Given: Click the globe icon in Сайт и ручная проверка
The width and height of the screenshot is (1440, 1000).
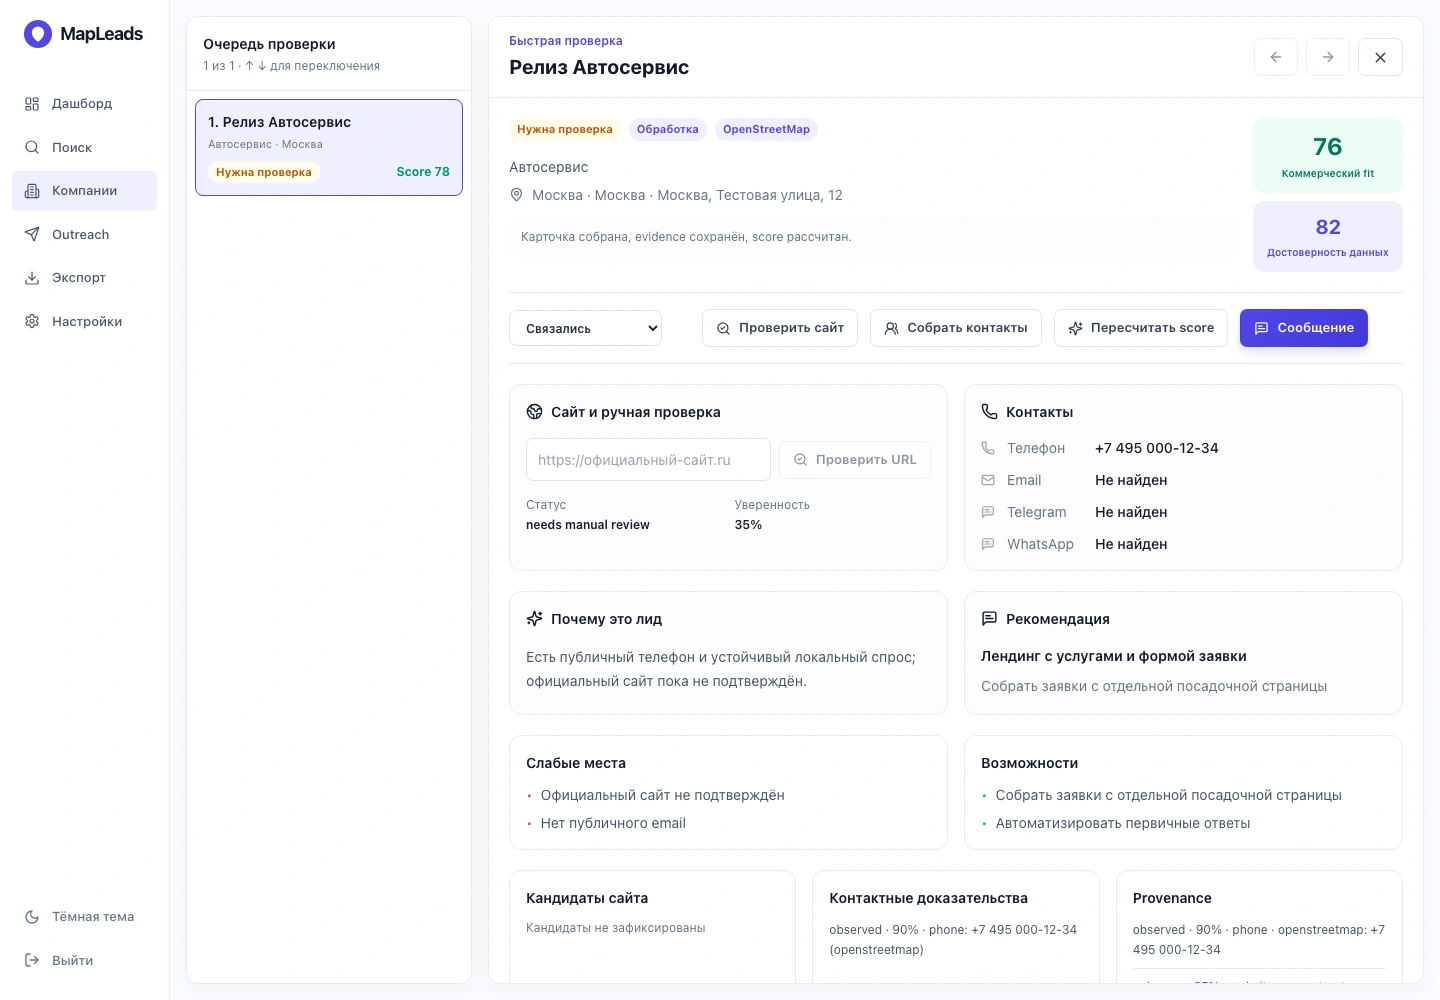Looking at the screenshot, I should pos(535,412).
